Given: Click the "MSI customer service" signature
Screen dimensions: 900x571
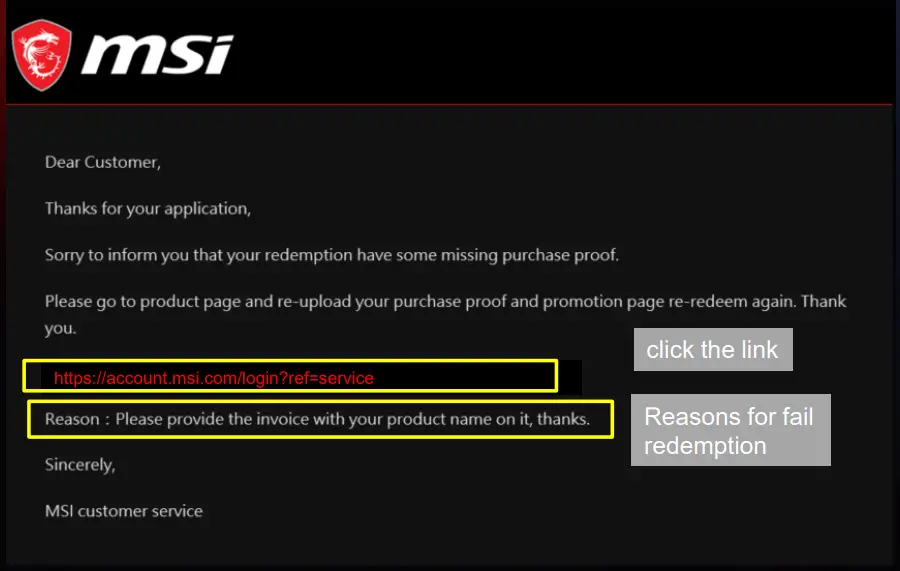Looking at the screenshot, I should point(124,511).
